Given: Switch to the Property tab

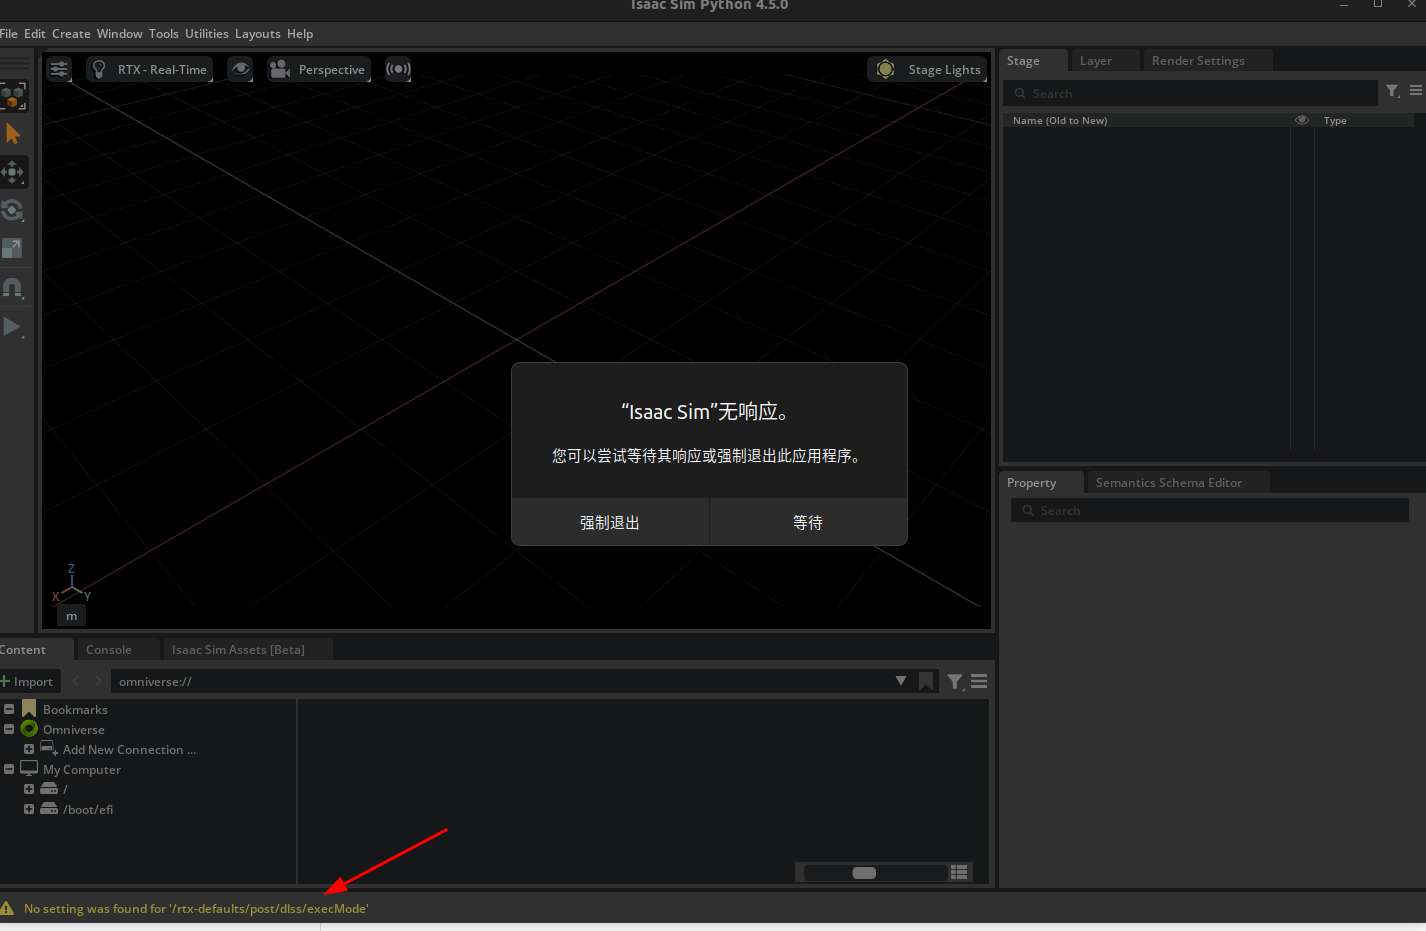Looking at the screenshot, I should click(1040, 483).
